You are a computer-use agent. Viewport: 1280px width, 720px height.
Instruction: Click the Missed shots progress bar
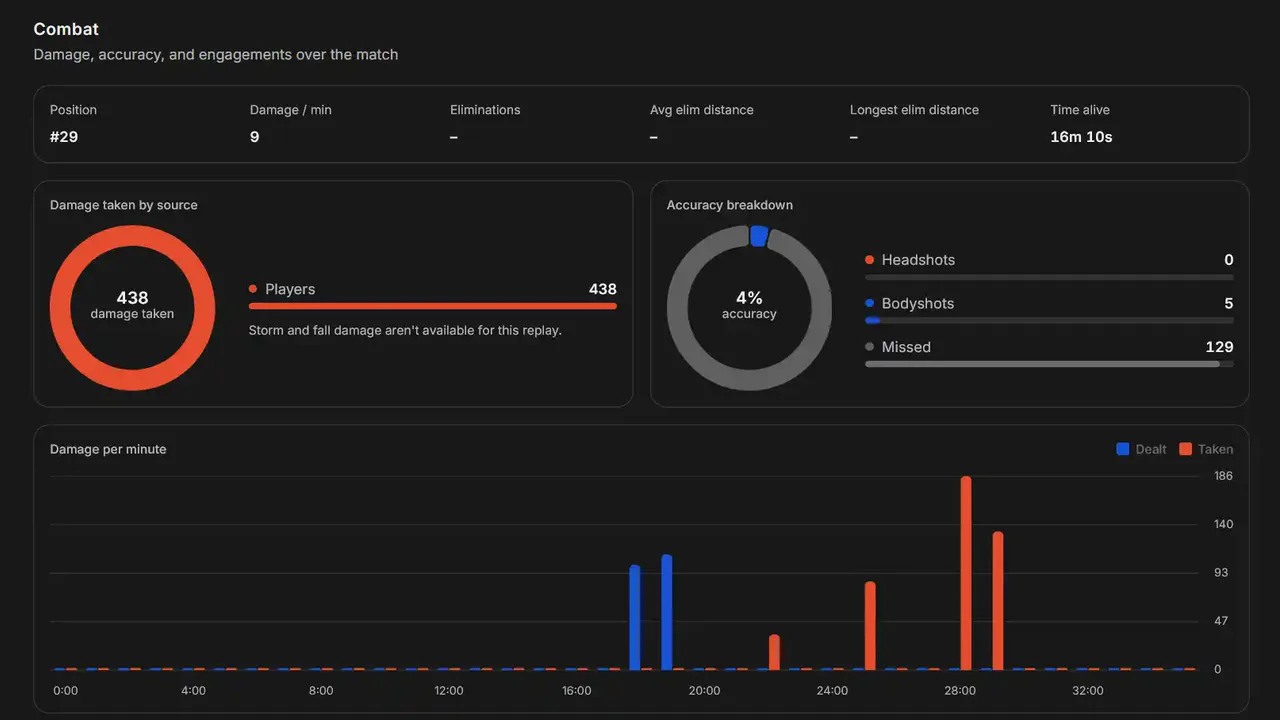click(x=1049, y=364)
